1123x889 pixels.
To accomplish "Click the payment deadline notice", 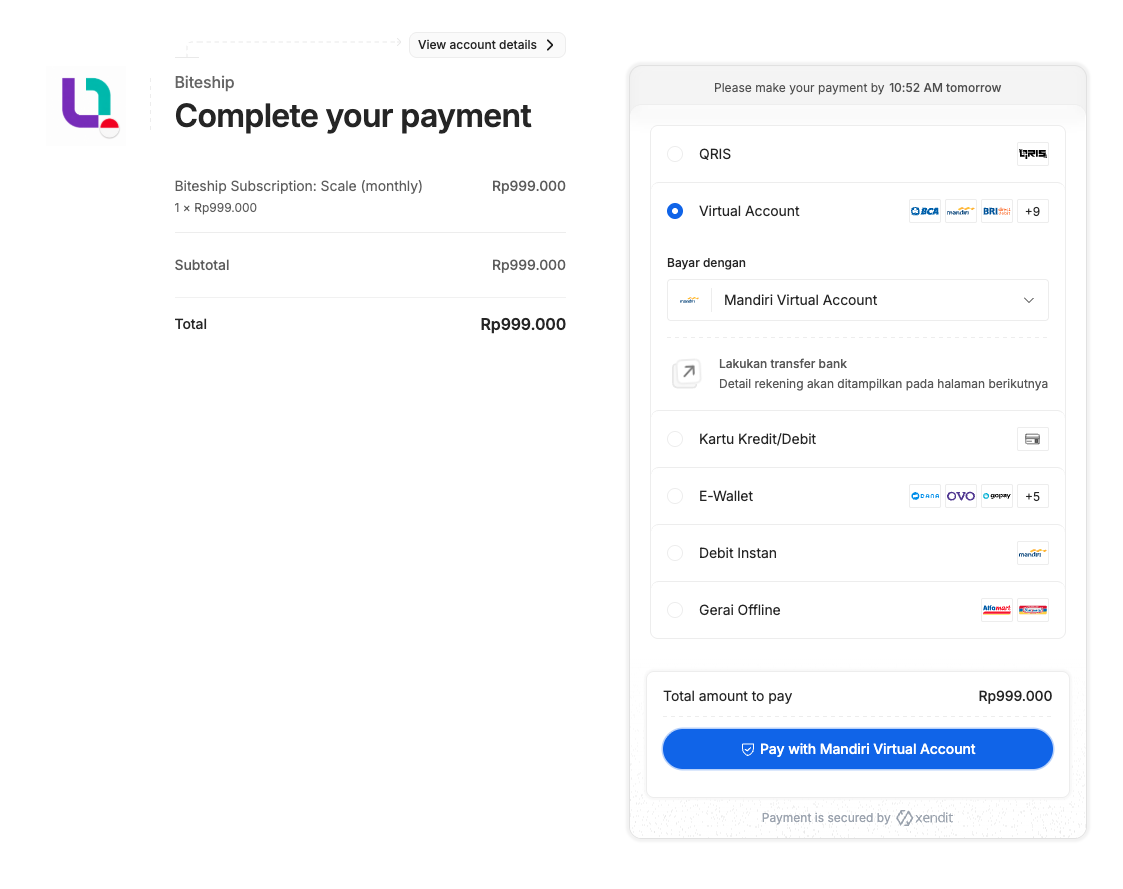I will [x=857, y=87].
